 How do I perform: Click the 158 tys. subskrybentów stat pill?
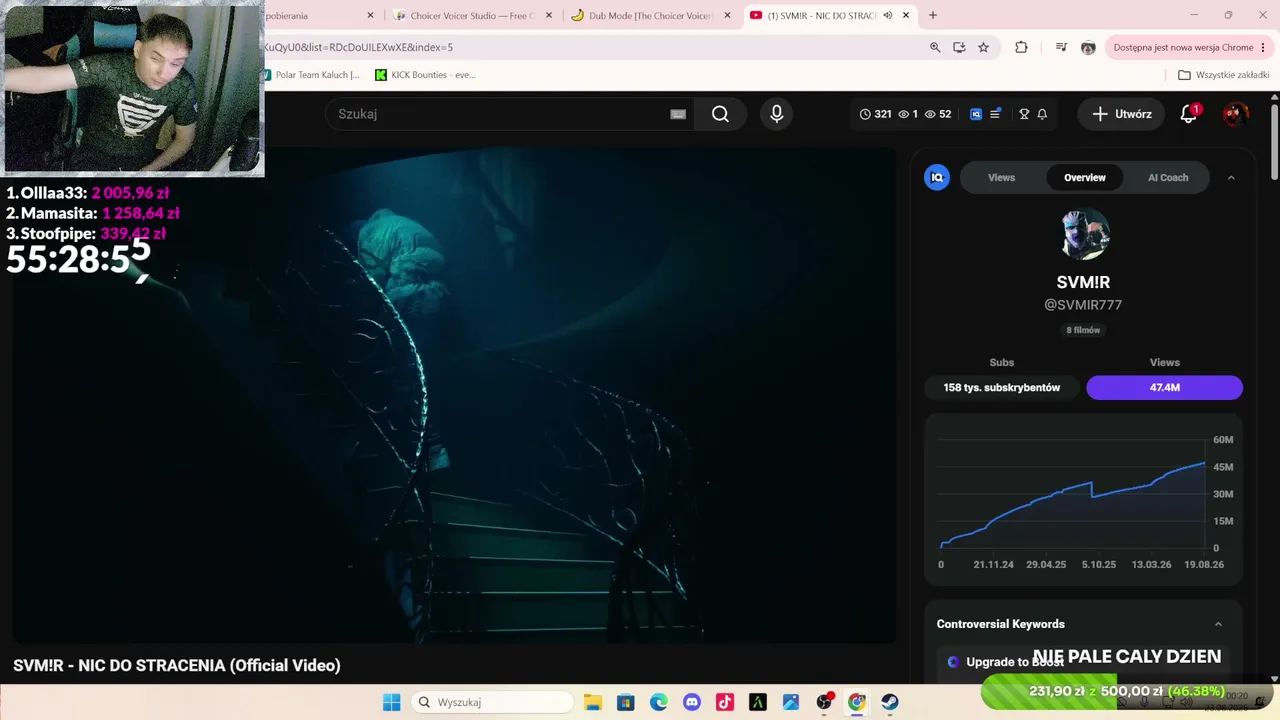(1001, 387)
